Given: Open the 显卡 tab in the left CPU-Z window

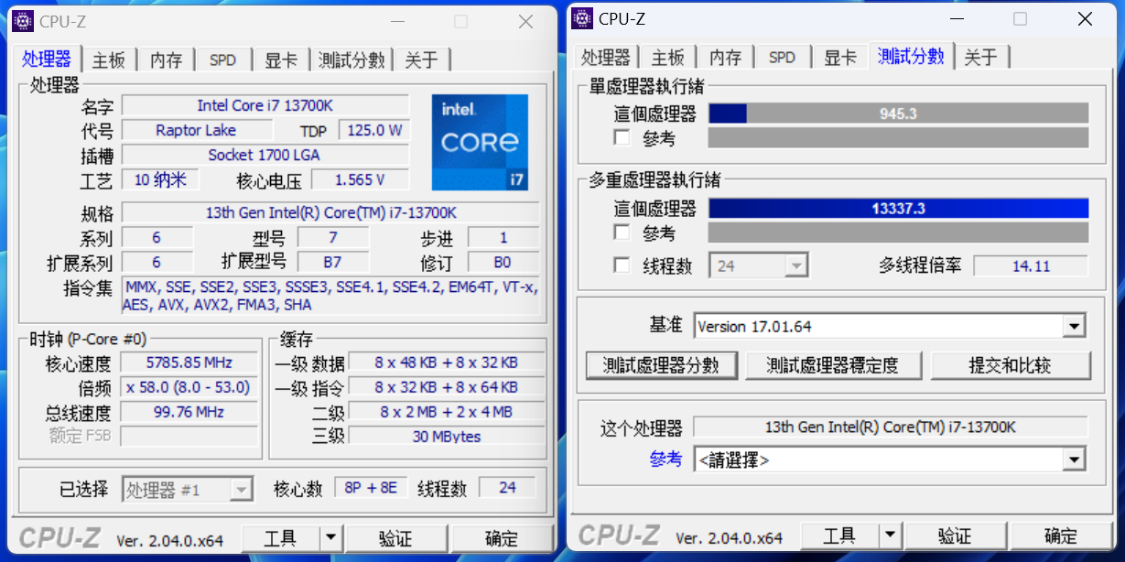Looking at the screenshot, I should point(281,60).
